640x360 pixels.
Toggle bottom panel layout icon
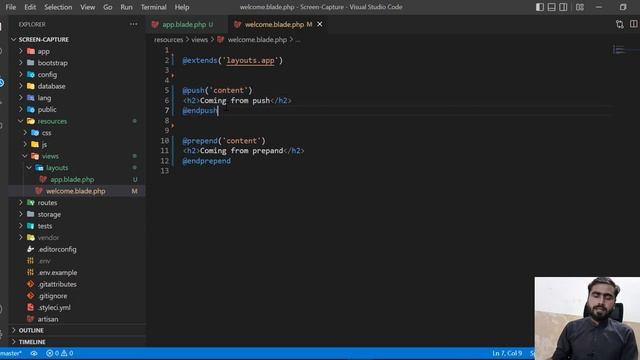click(x=551, y=7)
